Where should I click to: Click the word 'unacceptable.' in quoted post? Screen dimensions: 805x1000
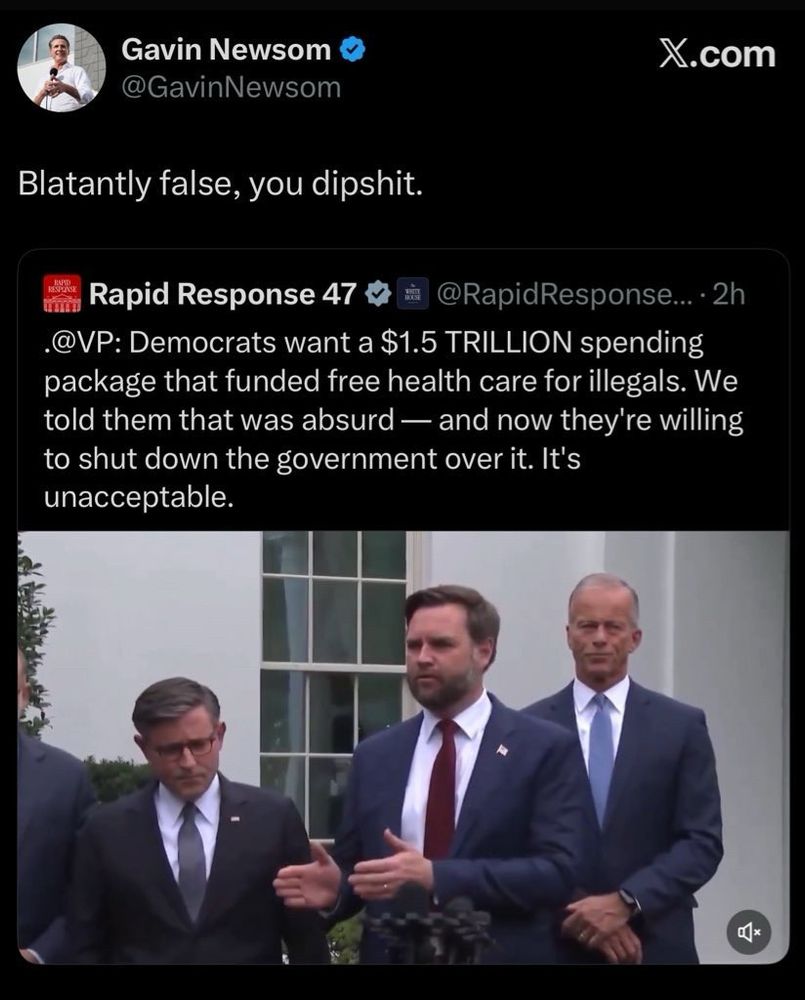[x=138, y=497]
